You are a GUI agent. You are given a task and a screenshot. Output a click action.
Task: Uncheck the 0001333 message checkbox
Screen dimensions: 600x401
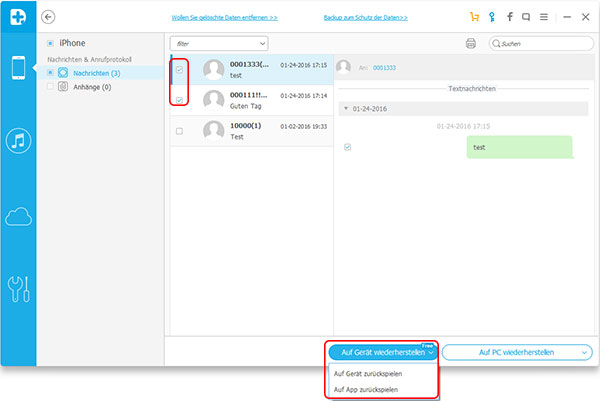179,70
